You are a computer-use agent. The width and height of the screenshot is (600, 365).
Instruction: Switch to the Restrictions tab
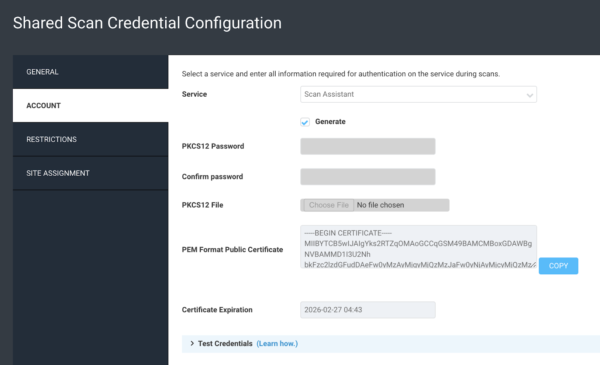click(90, 139)
